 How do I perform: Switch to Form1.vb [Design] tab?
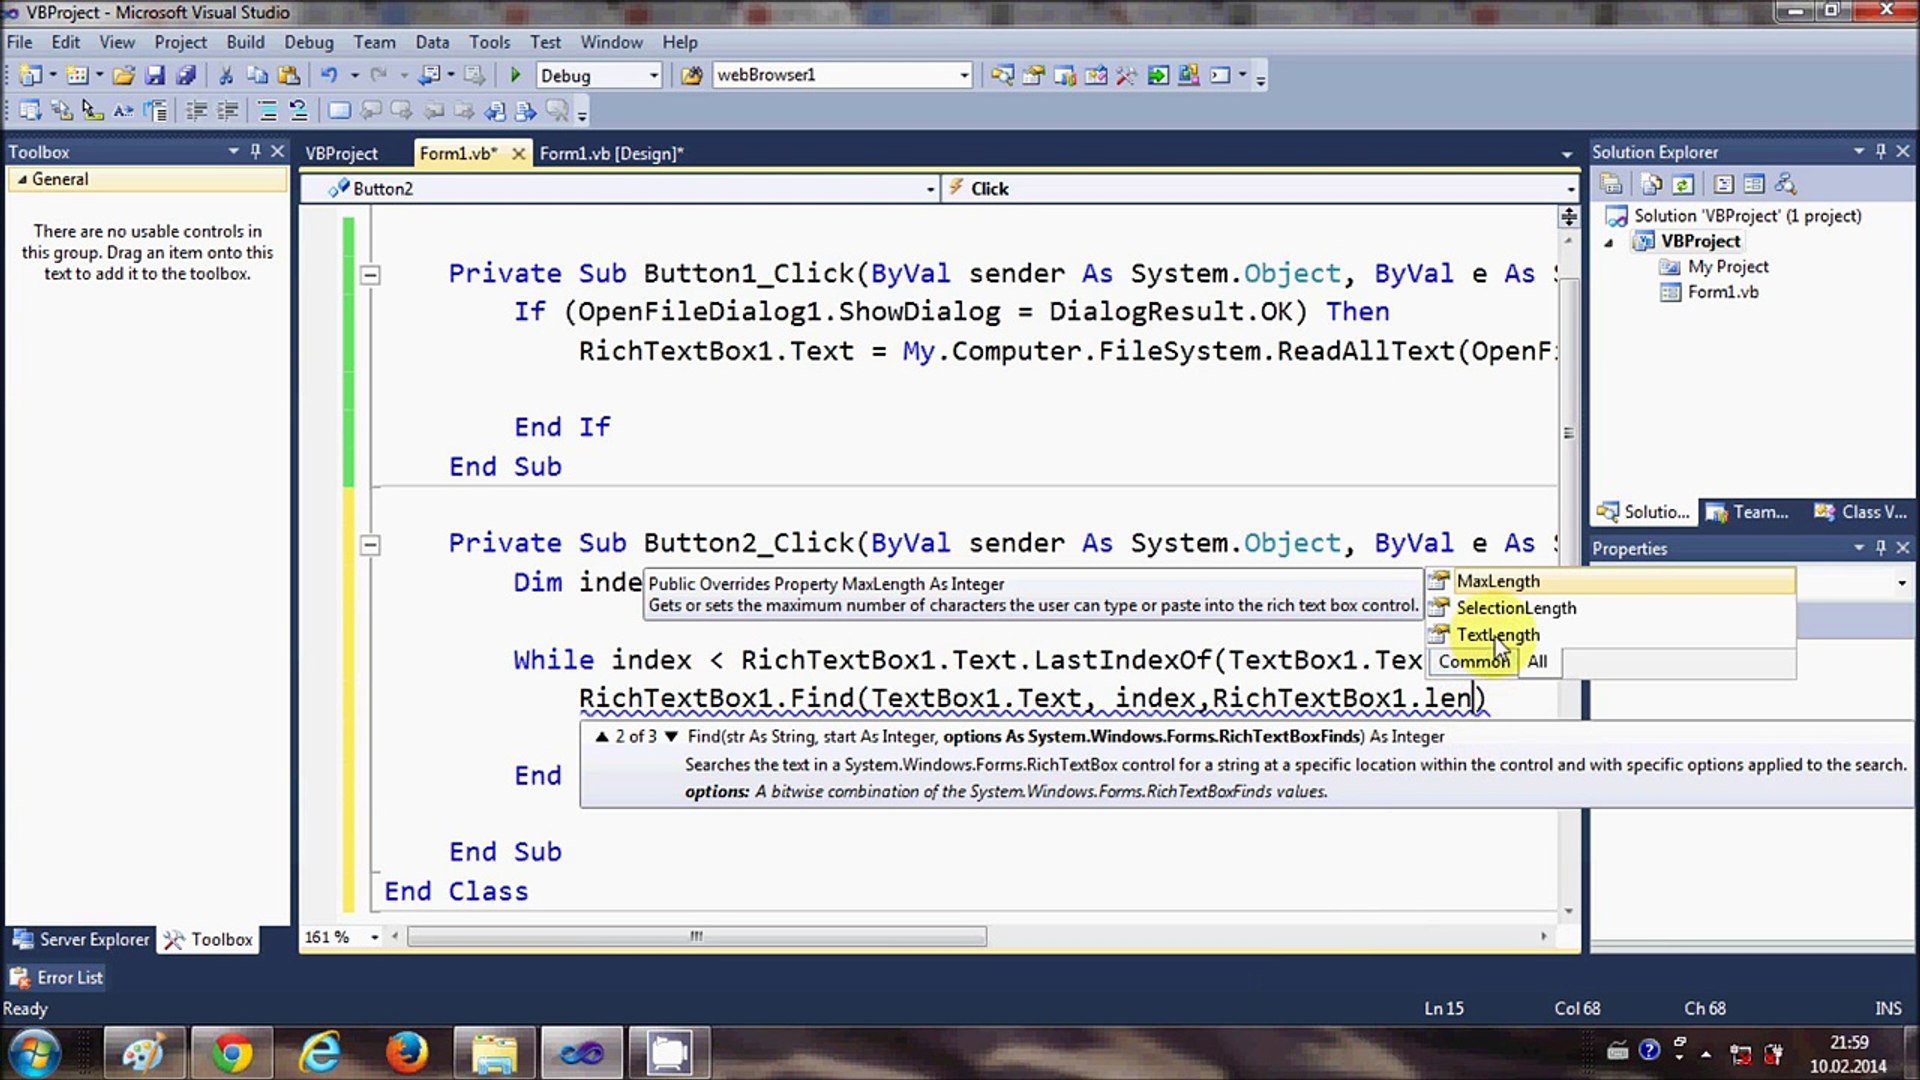click(611, 153)
